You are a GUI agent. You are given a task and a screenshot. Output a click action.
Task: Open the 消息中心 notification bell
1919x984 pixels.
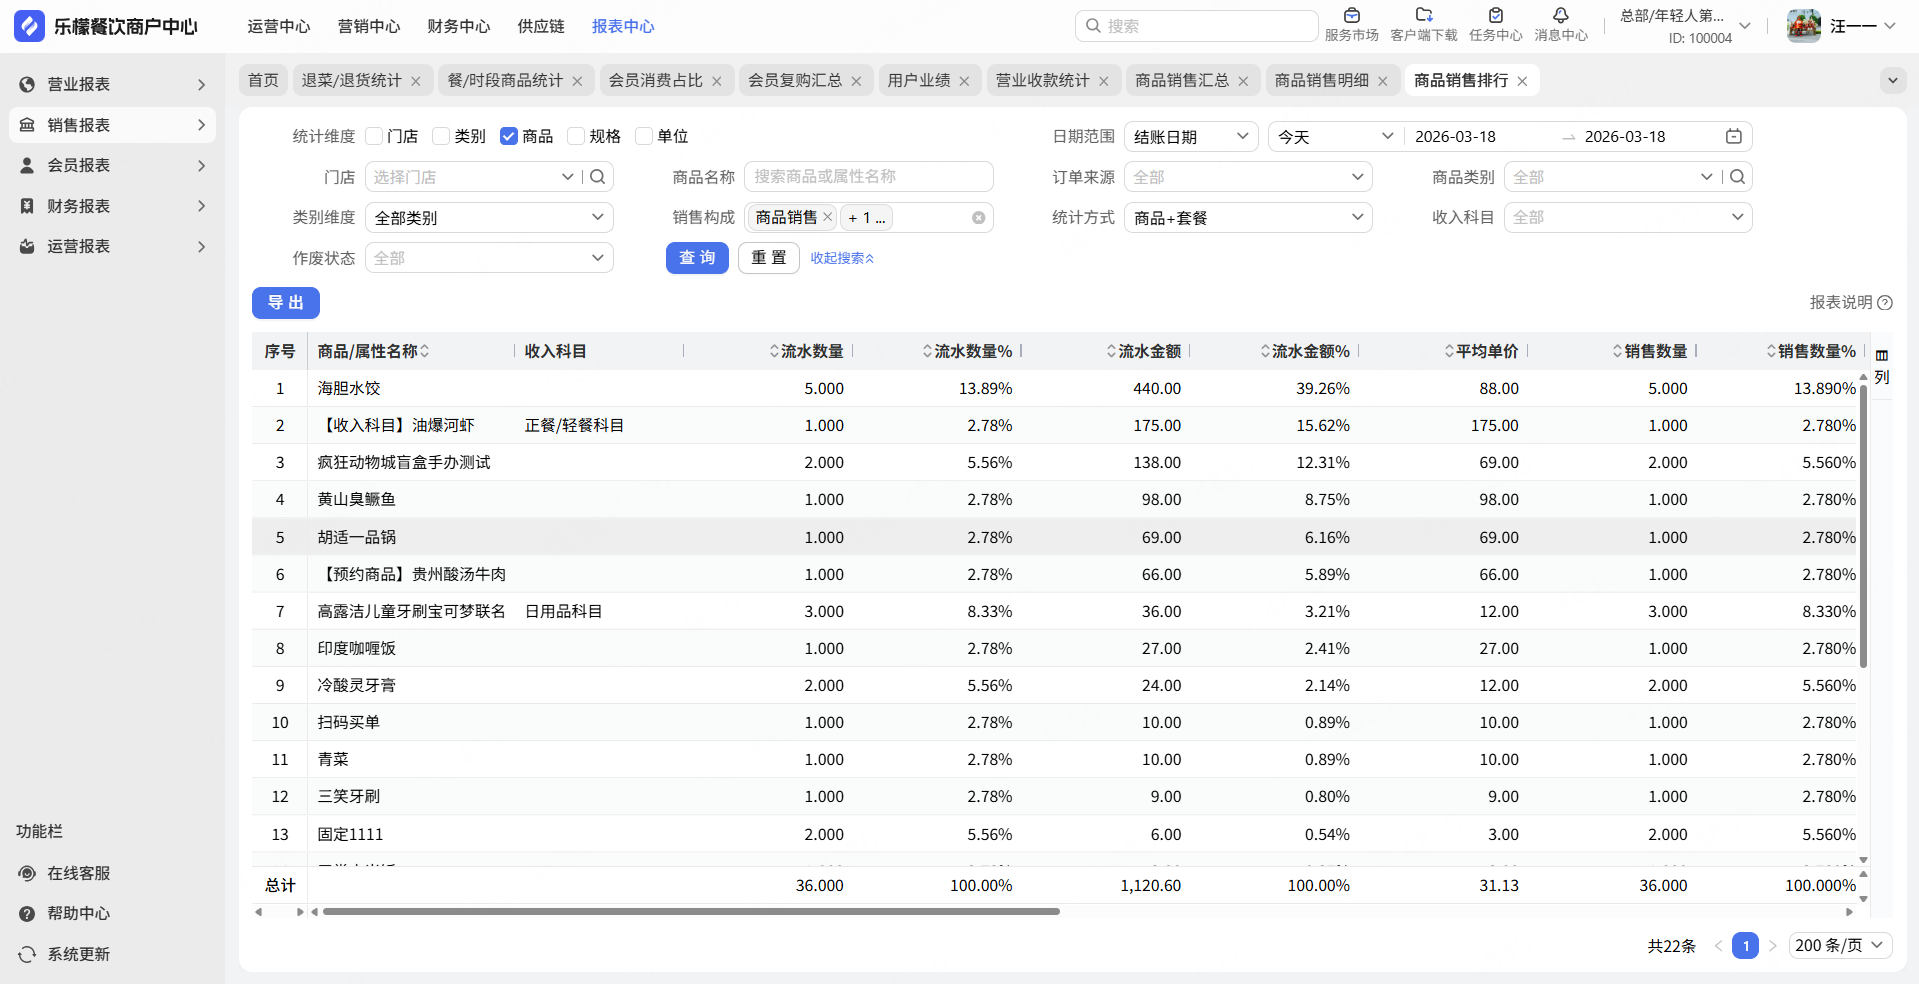(x=1560, y=16)
